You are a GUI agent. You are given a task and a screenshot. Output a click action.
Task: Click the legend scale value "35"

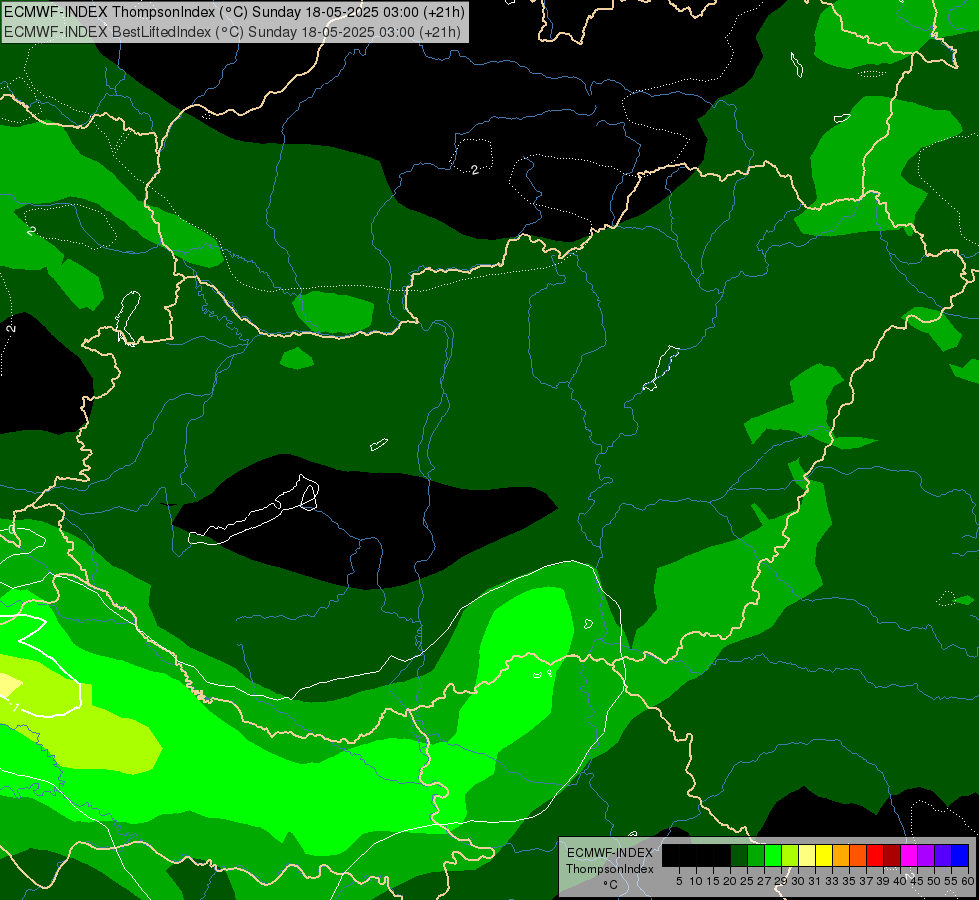[x=849, y=881]
